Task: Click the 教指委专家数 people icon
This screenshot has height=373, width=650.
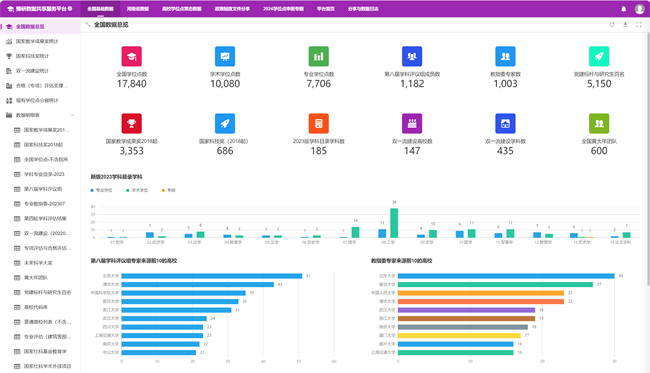Action: [x=505, y=56]
